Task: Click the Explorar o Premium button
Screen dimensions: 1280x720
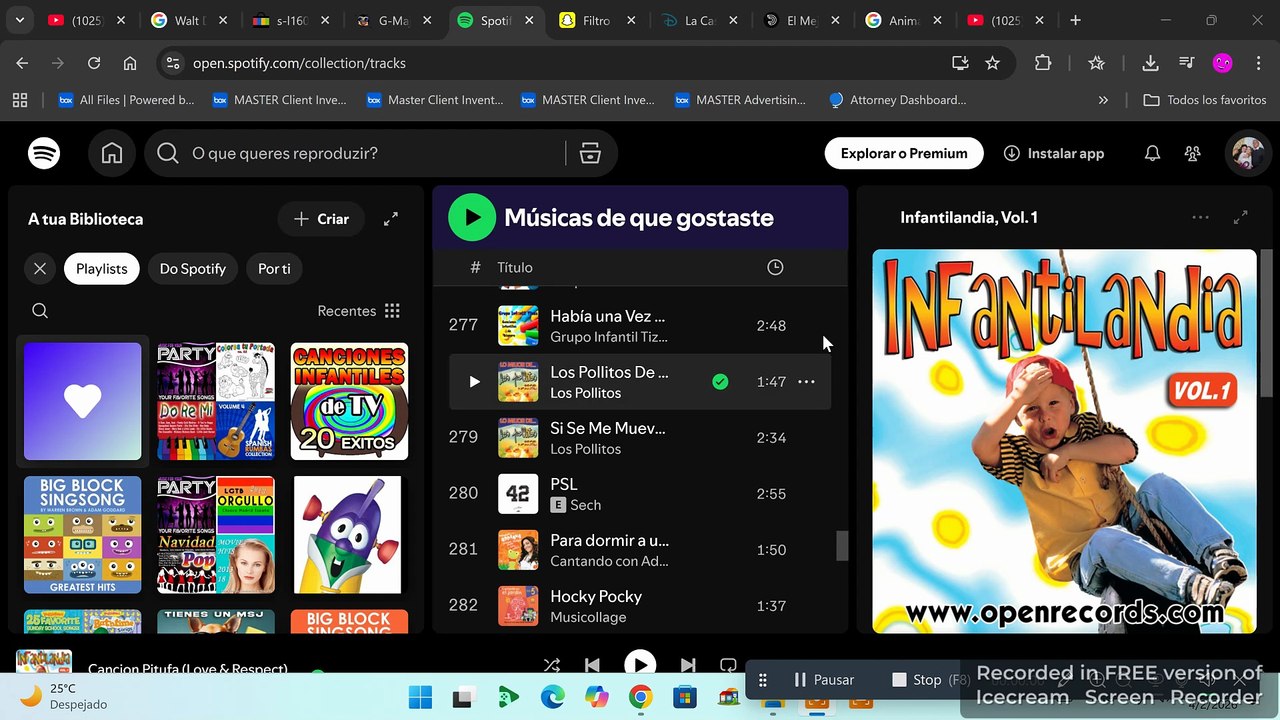Action: click(x=904, y=154)
